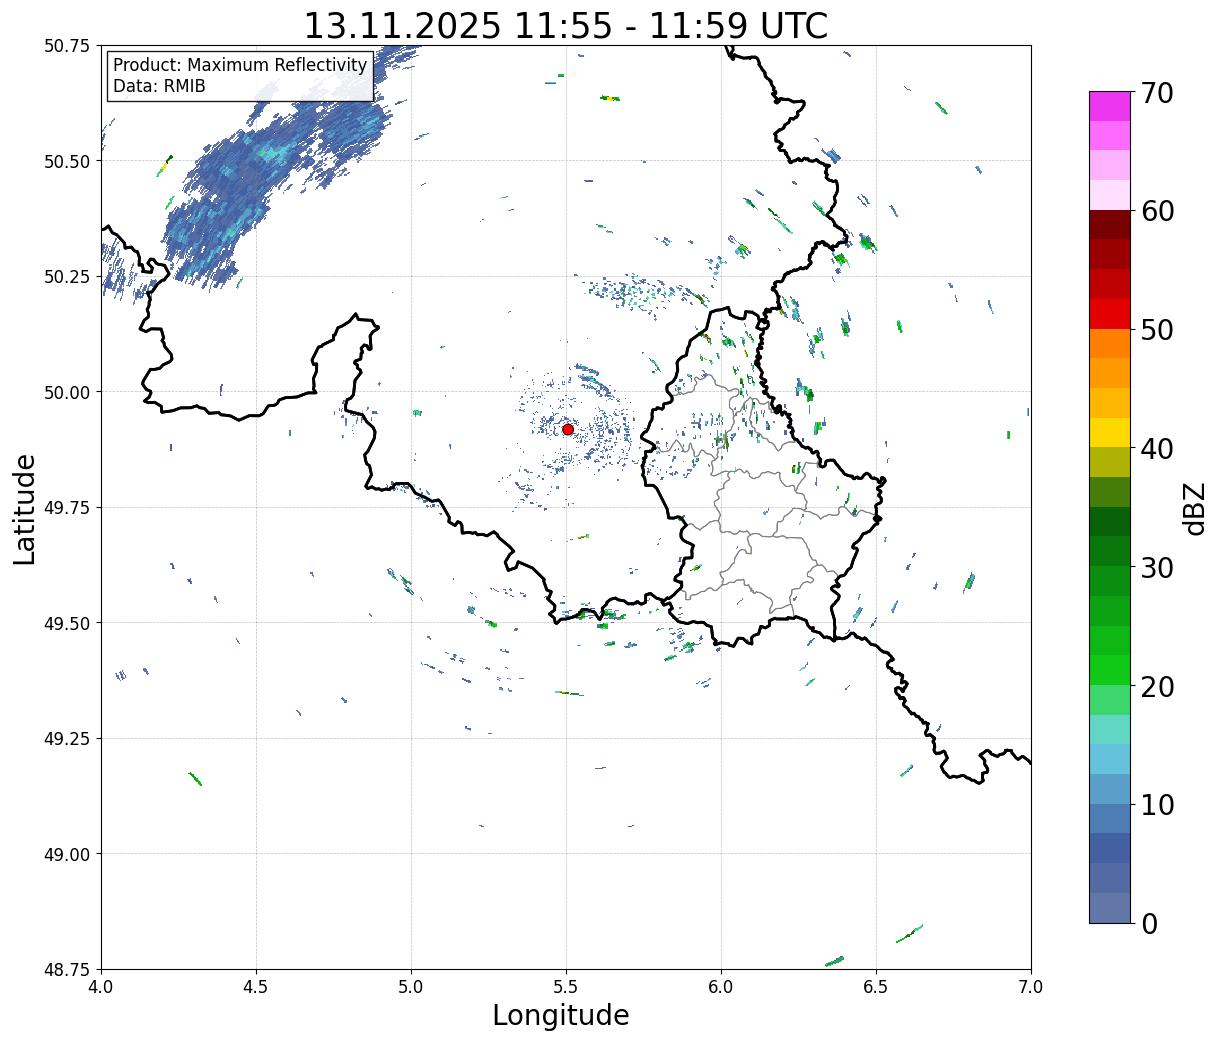The height and width of the screenshot is (1040, 1219).
Task: Click longitude tick label 4.0
Action: (101, 987)
